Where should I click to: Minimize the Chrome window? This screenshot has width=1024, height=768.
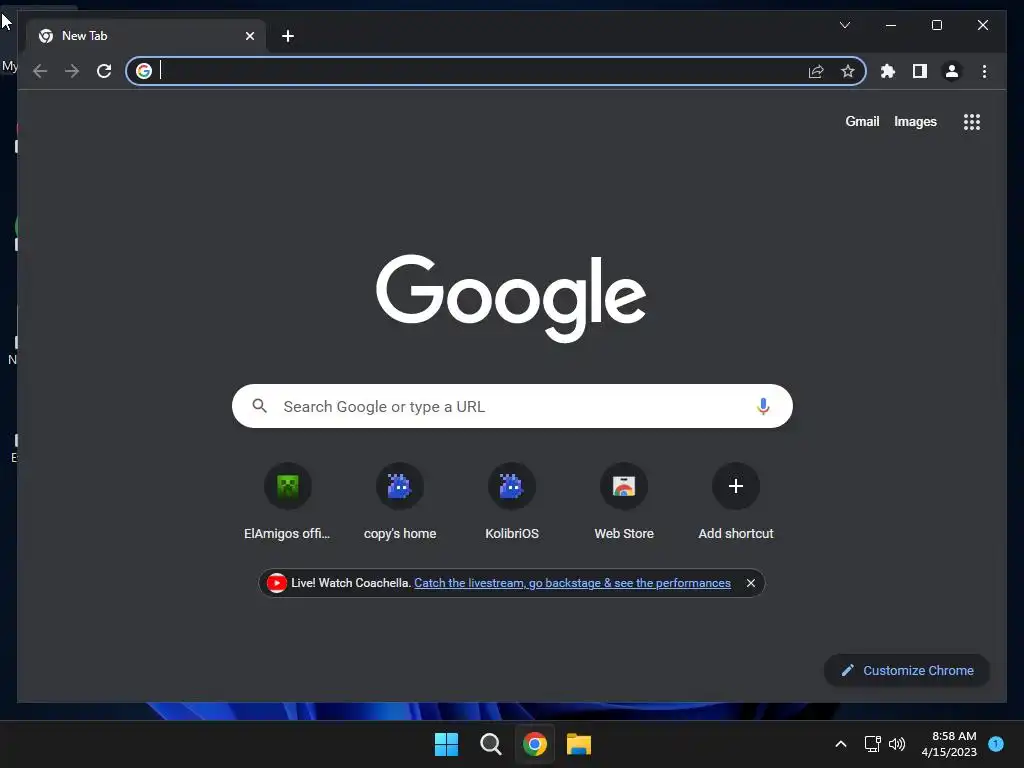click(x=891, y=25)
